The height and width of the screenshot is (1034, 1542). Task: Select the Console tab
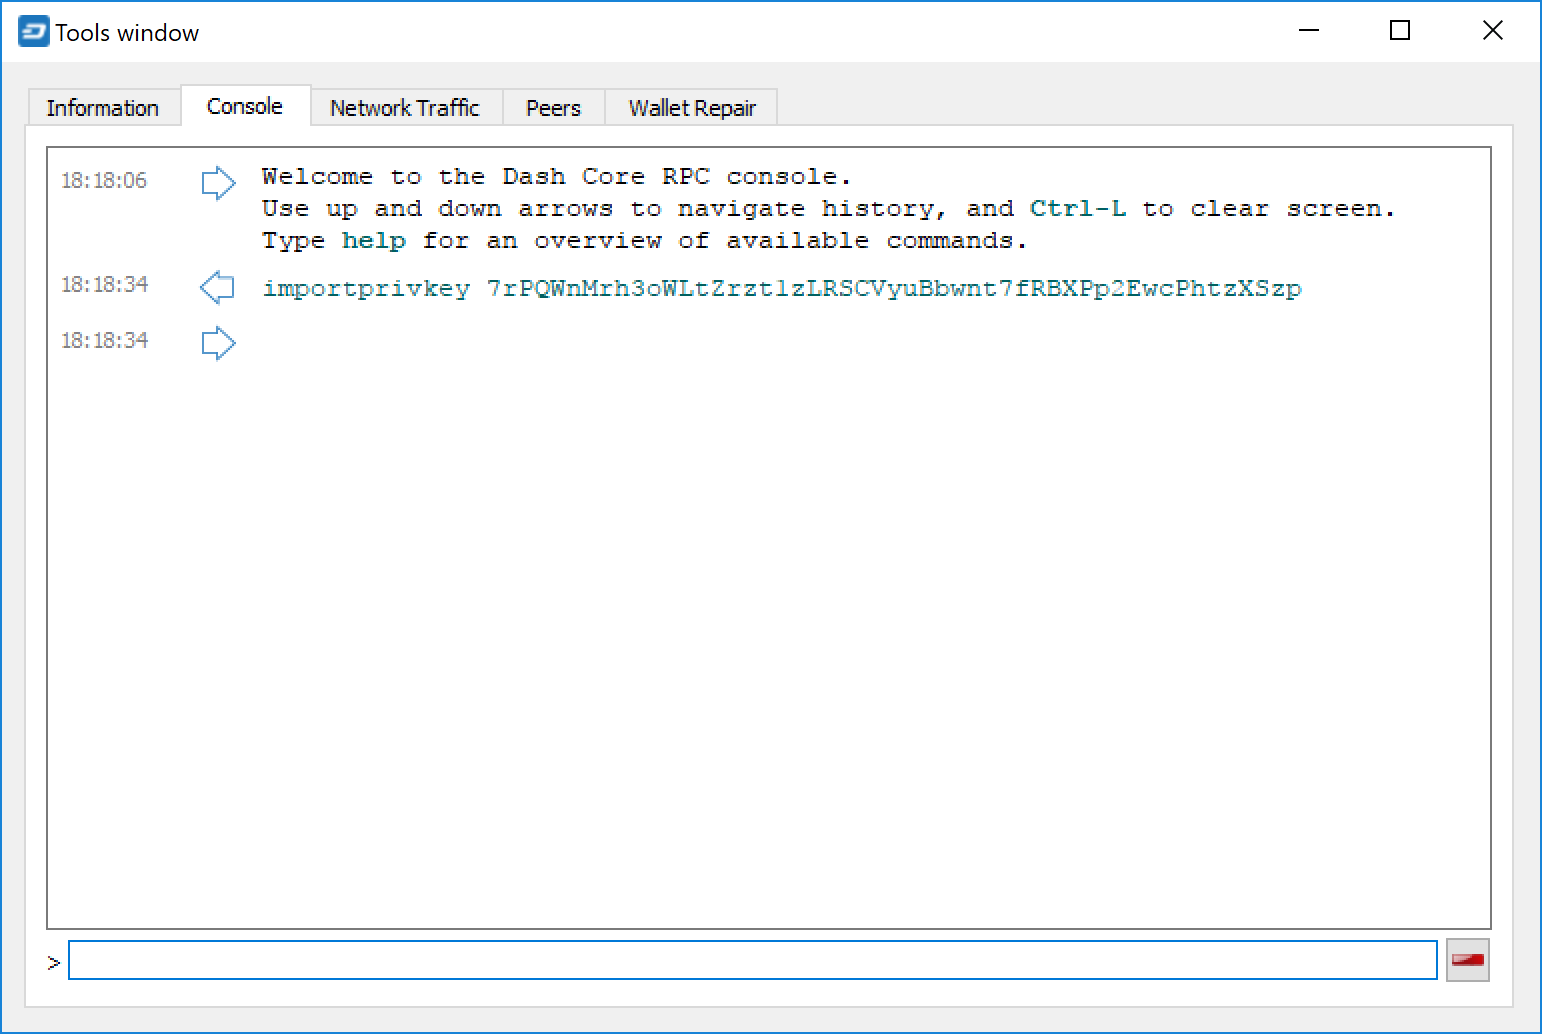pos(245,106)
